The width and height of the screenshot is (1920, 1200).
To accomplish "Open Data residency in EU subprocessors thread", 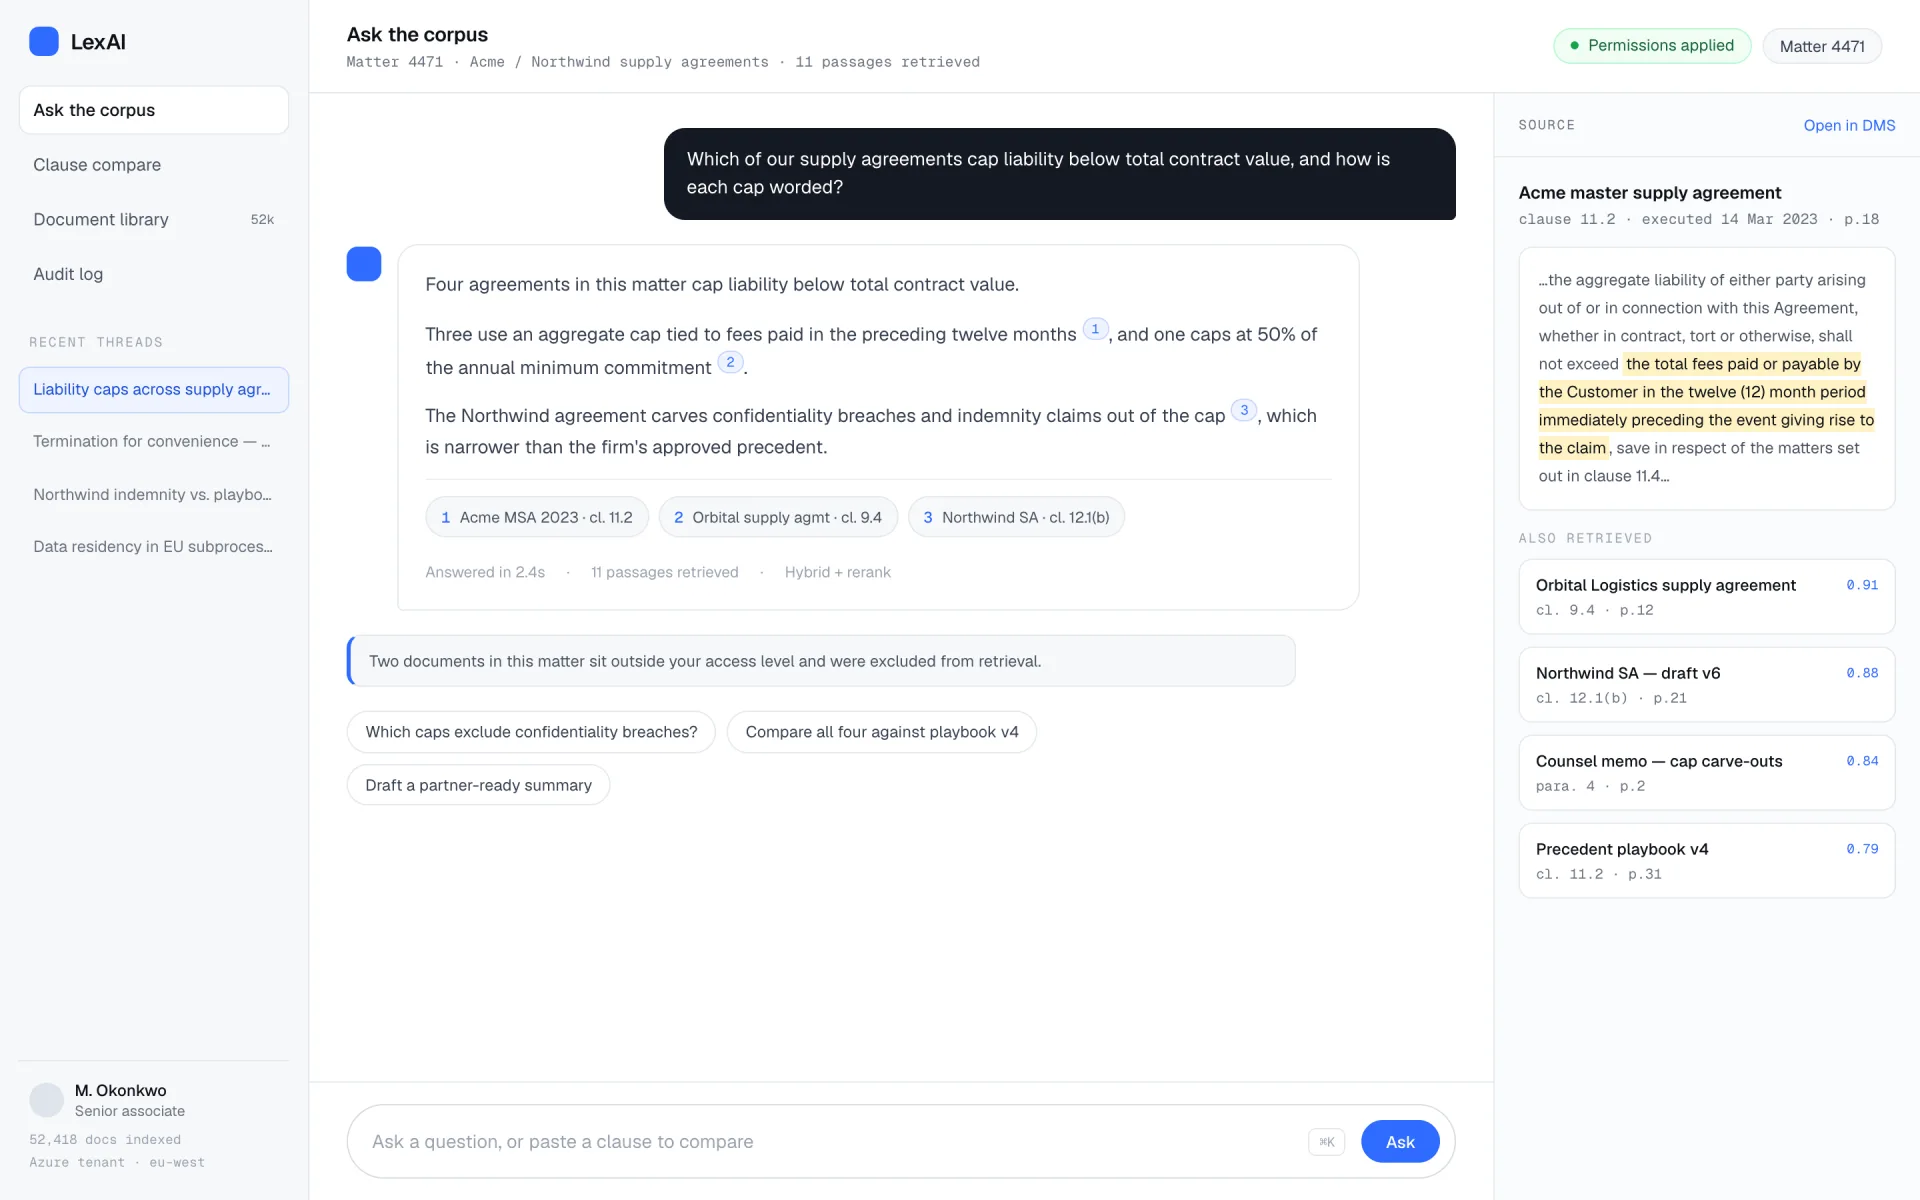I will point(154,547).
